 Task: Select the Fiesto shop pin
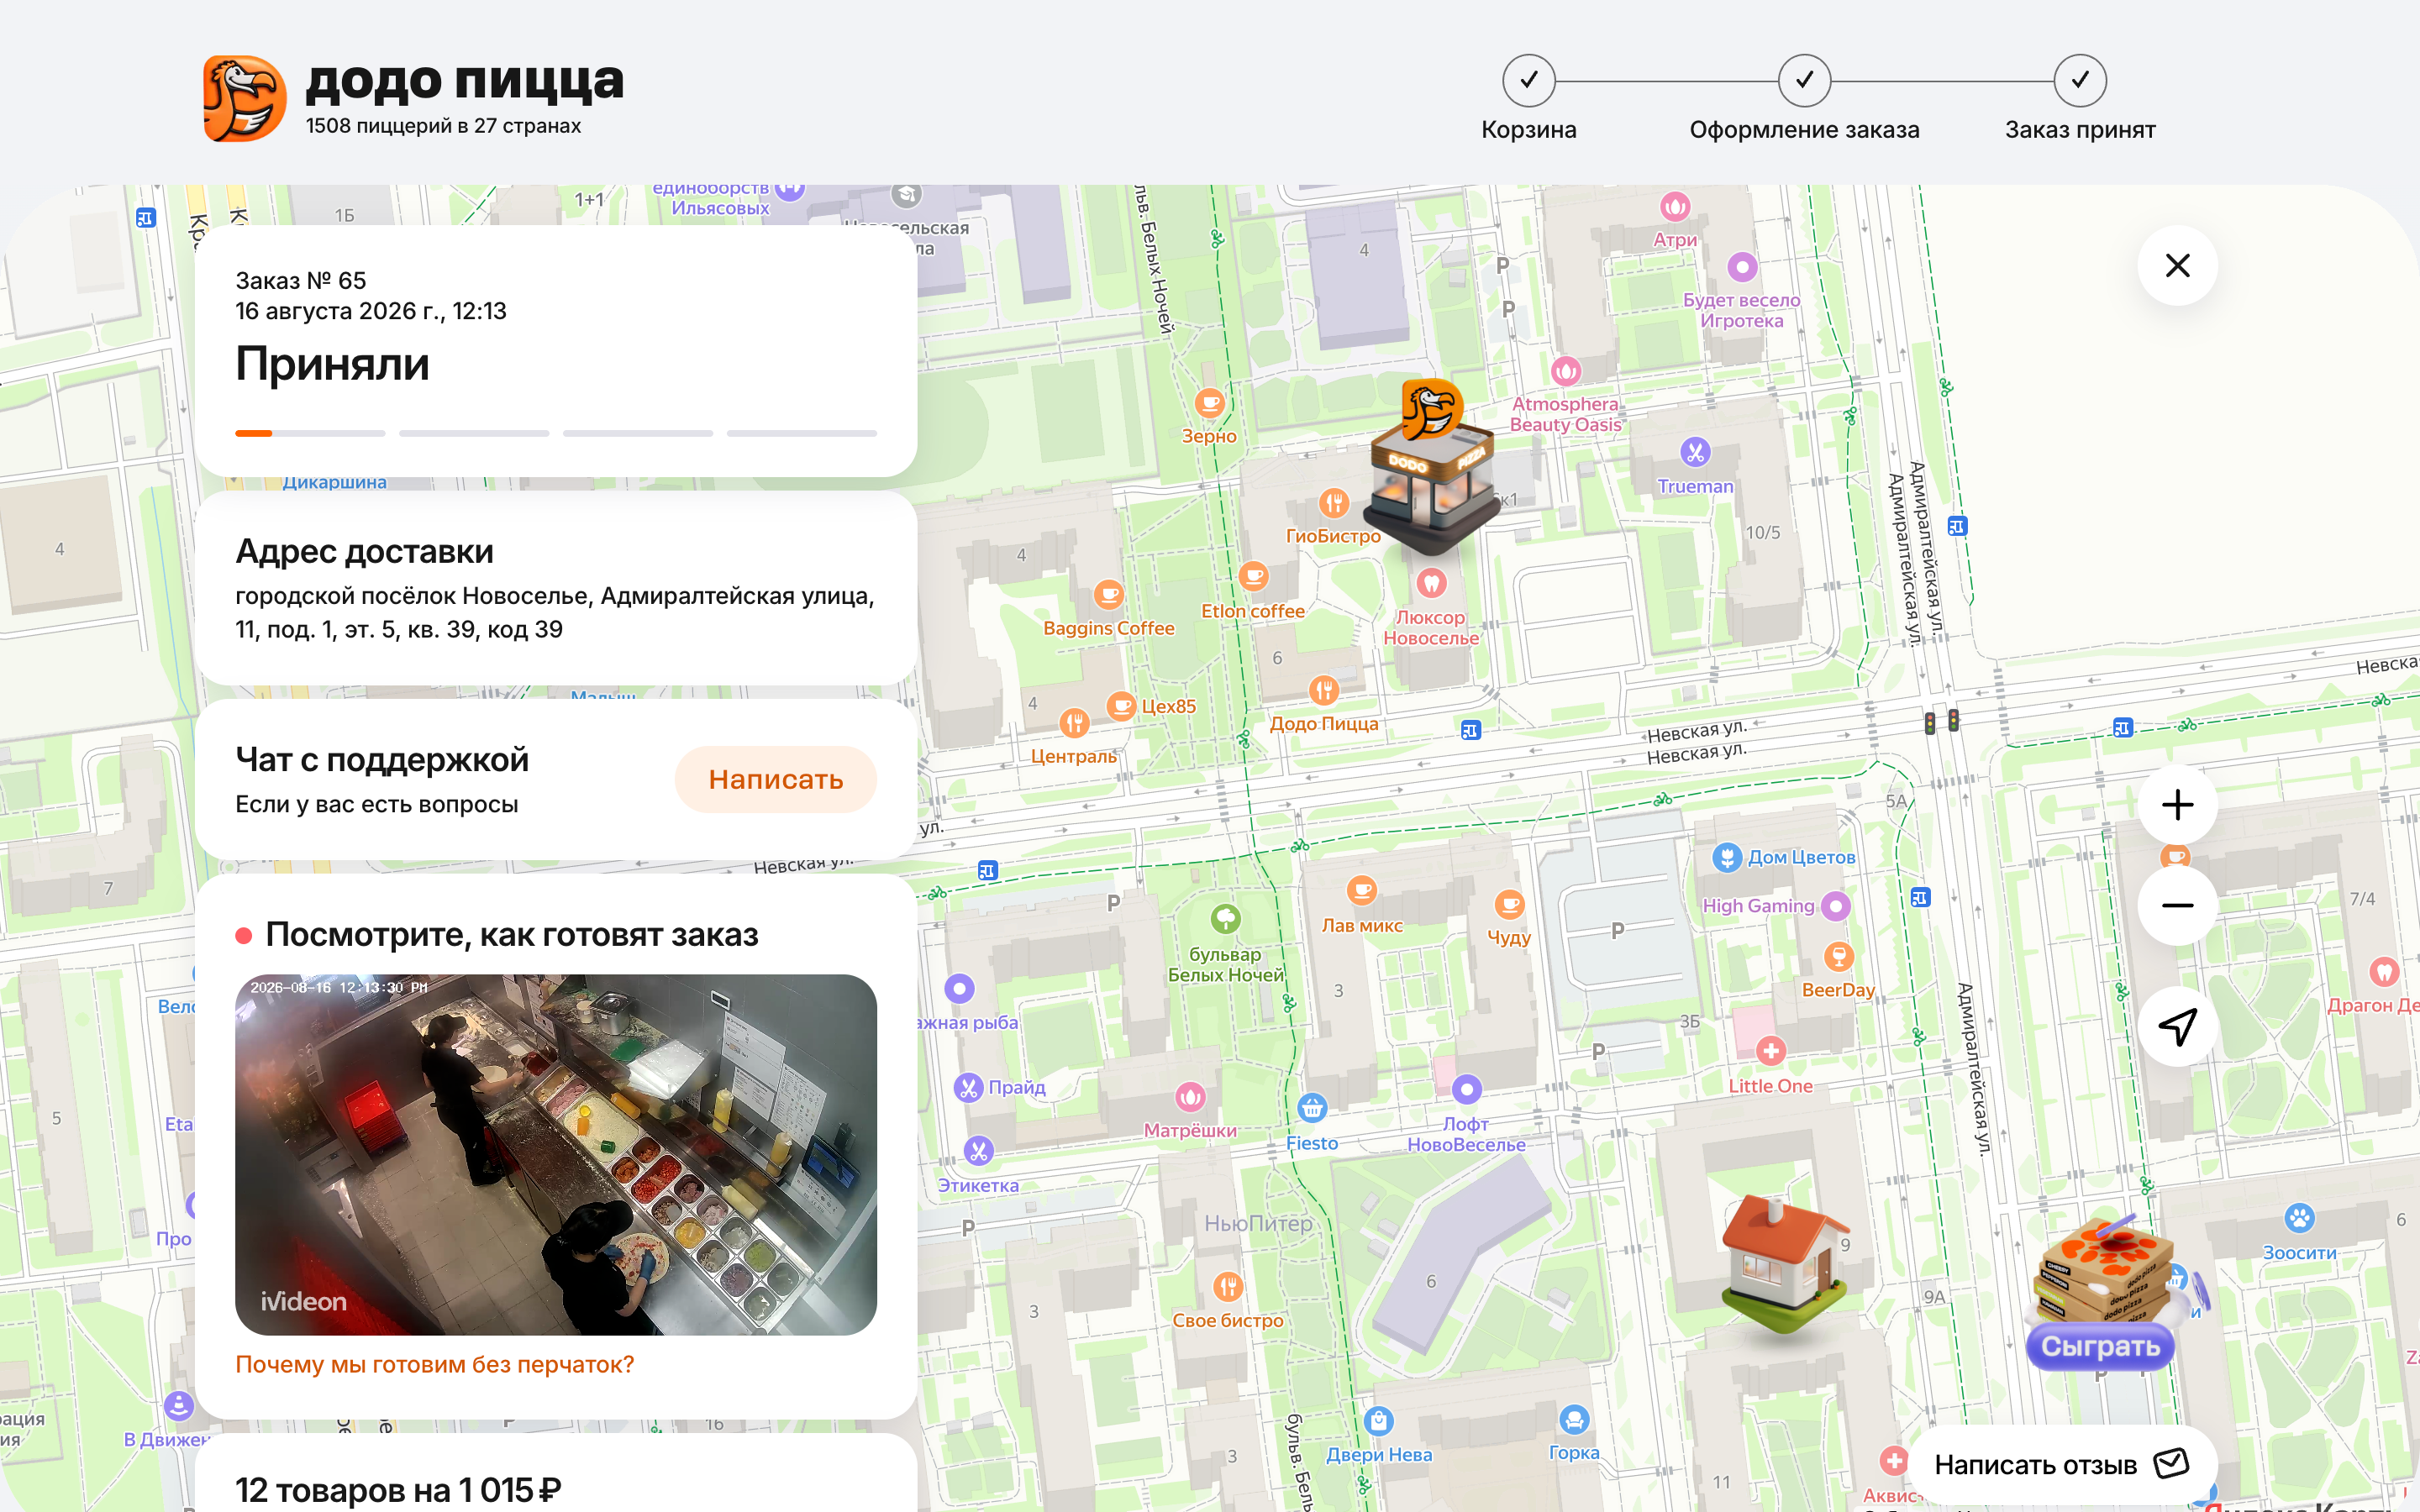click(1312, 1107)
